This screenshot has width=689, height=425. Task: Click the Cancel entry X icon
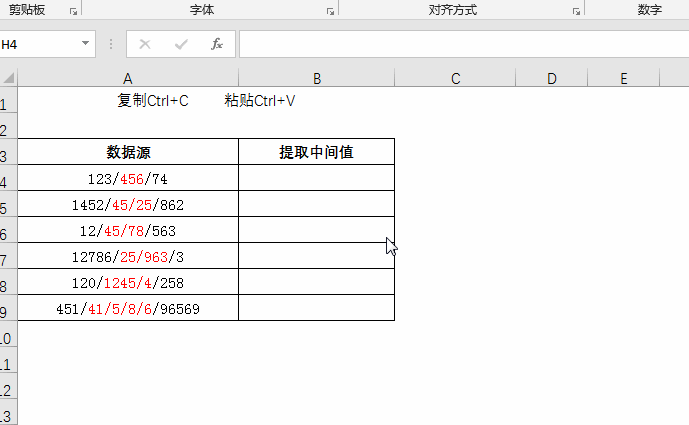[x=145, y=44]
